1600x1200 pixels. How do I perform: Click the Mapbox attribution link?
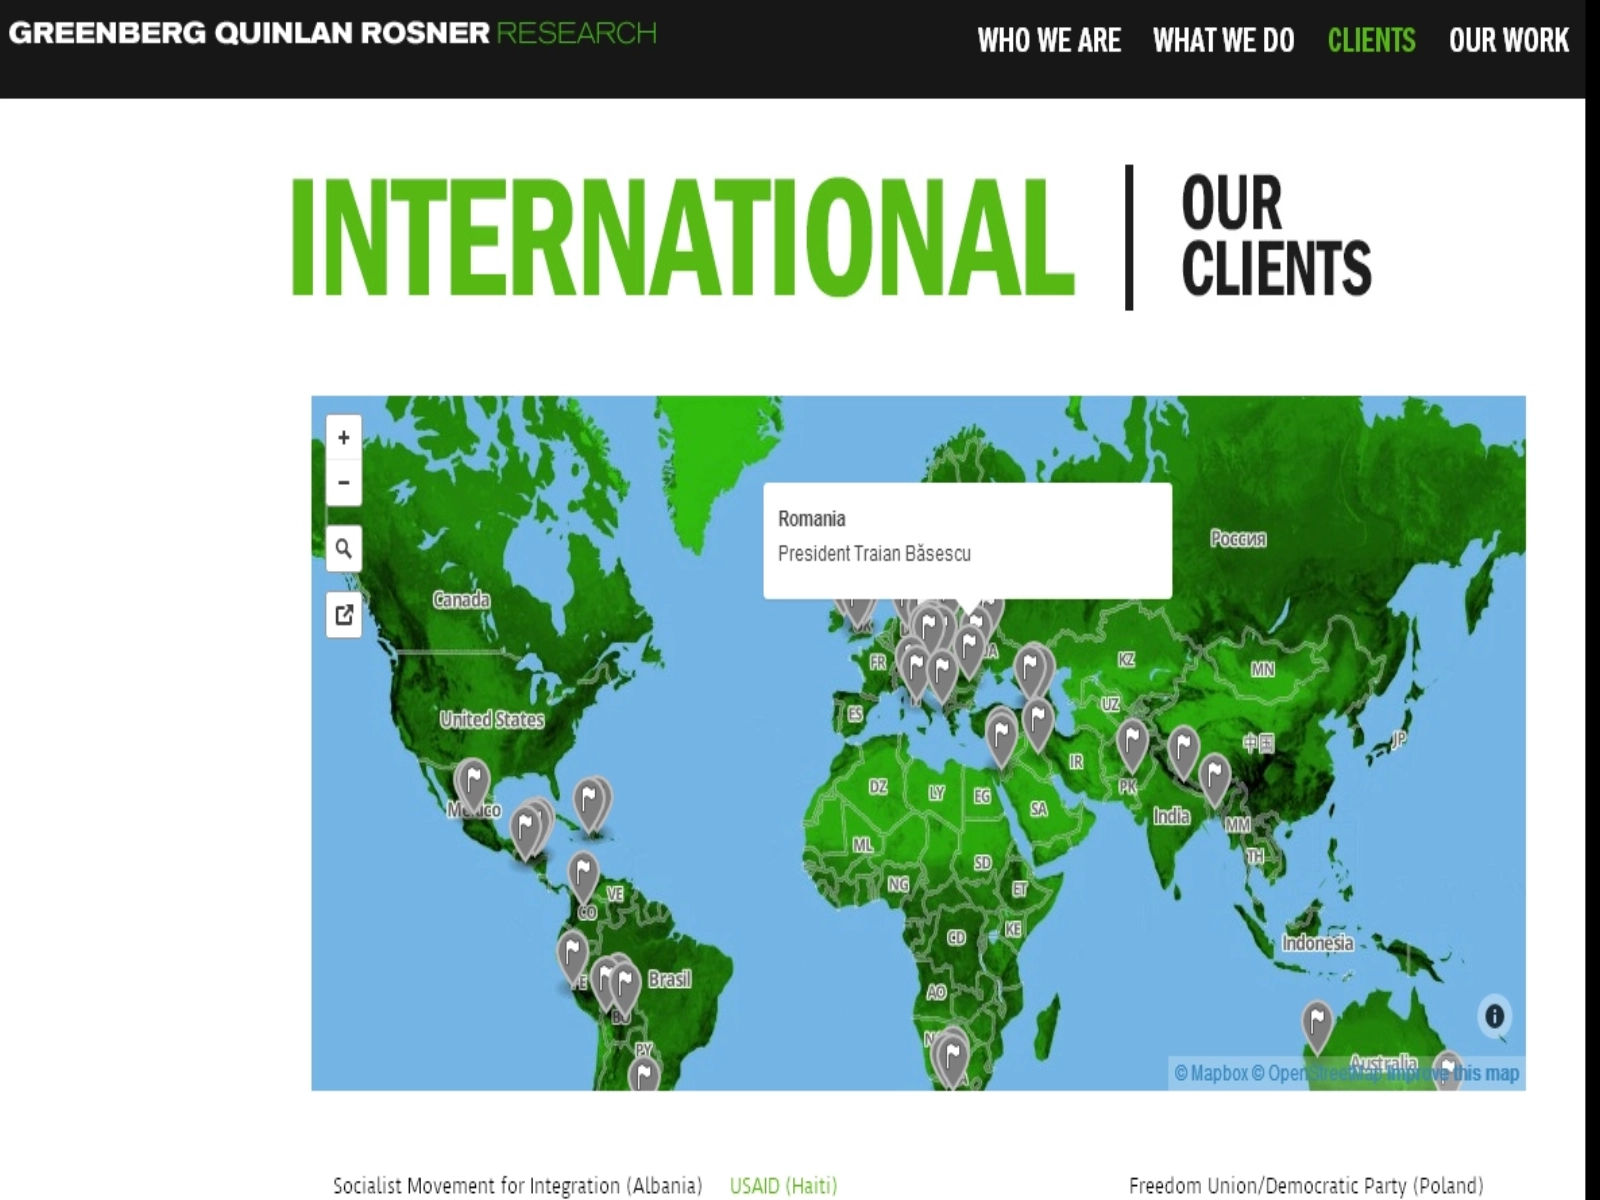[1210, 1073]
